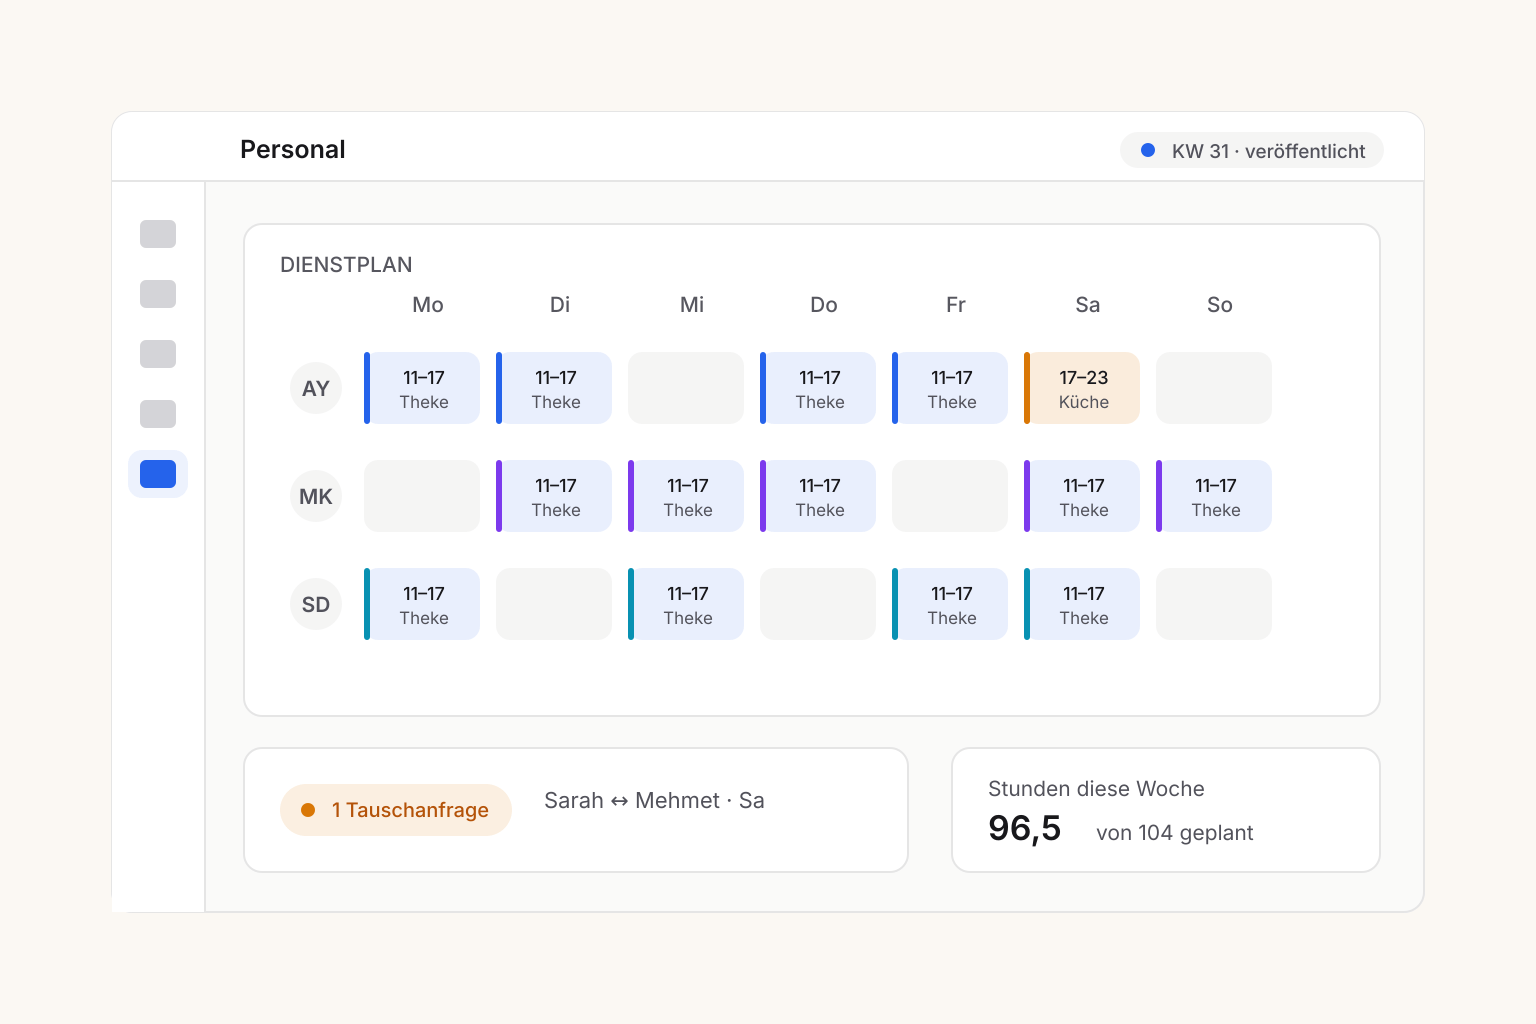
Task: Click SD's empty Tuesday slot
Action: 554,604
